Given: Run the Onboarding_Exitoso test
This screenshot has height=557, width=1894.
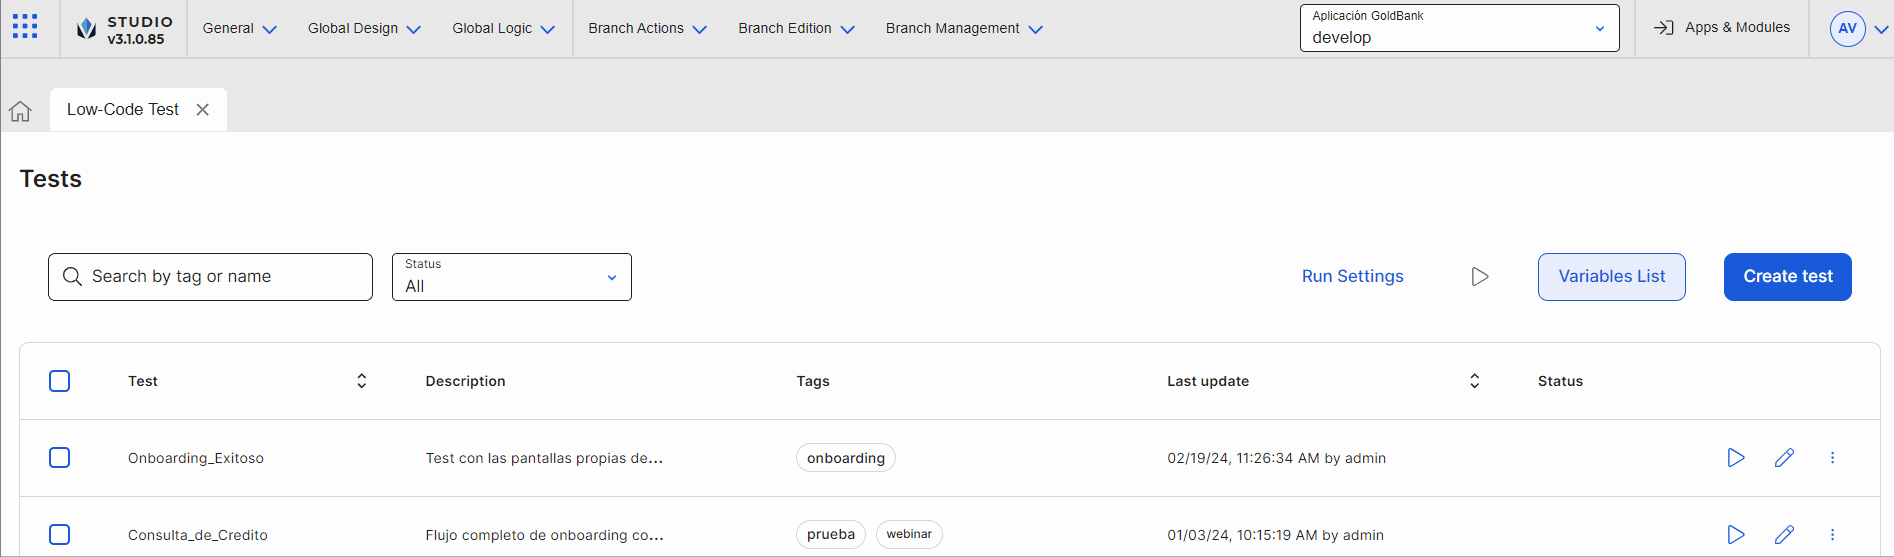Looking at the screenshot, I should [1735, 458].
